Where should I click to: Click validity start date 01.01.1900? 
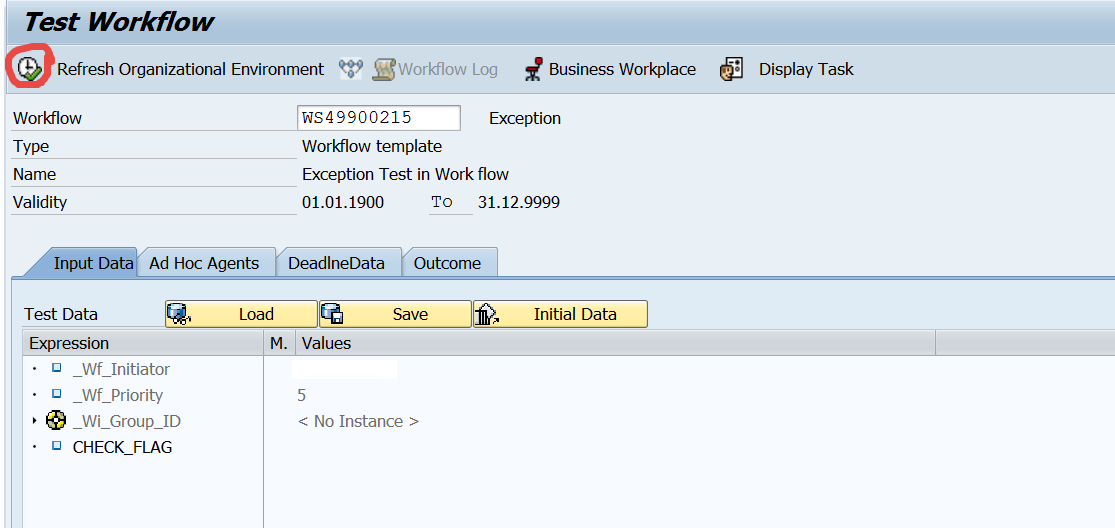pos(343,203)
